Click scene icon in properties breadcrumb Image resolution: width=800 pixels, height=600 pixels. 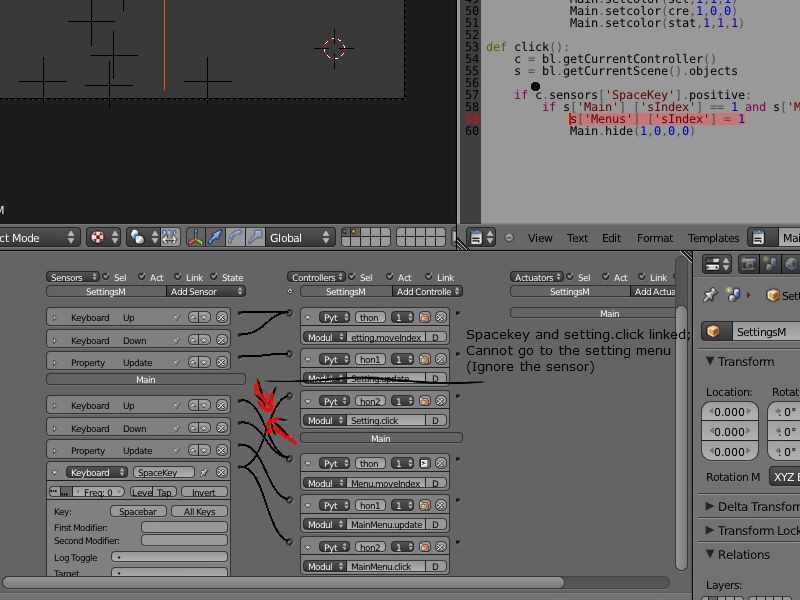734,295
